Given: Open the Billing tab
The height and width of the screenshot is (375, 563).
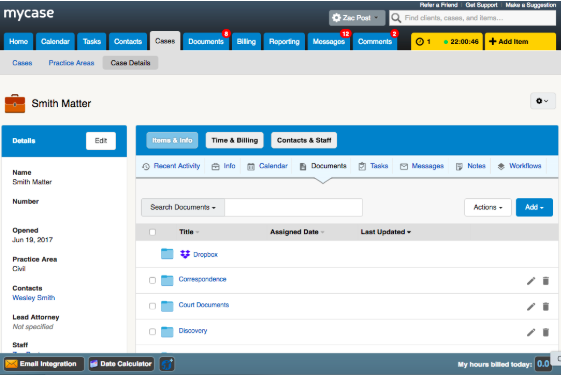Looking at the screenshot, I should pos(246,42).
